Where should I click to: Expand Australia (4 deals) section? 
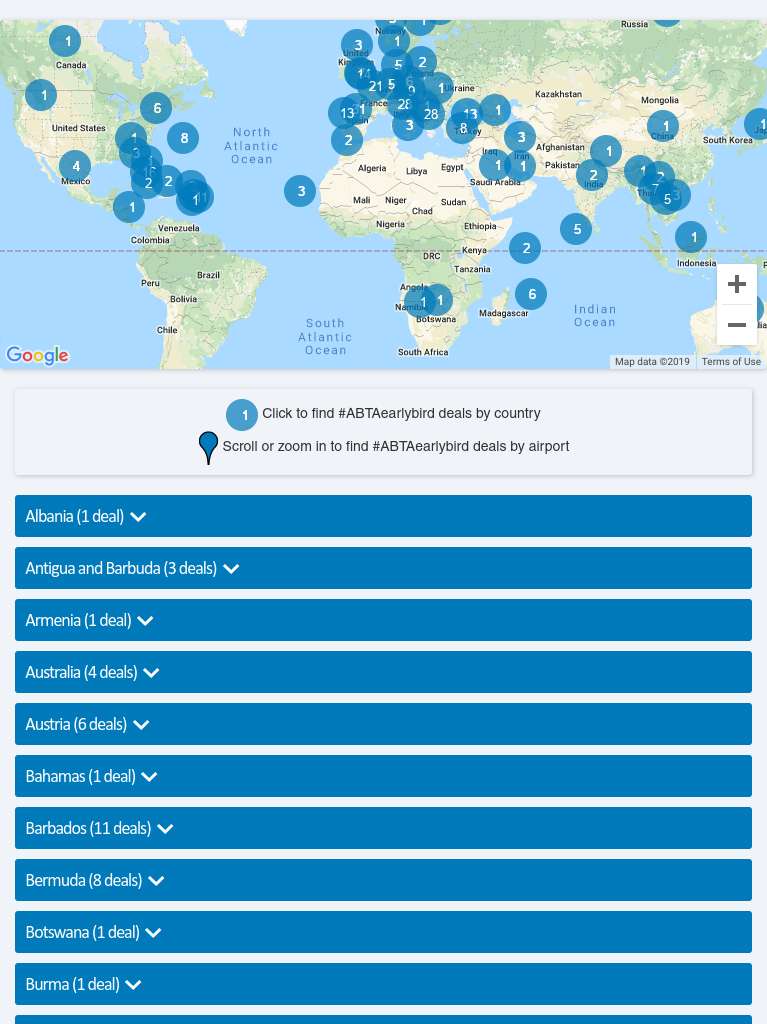coord(384,672)
